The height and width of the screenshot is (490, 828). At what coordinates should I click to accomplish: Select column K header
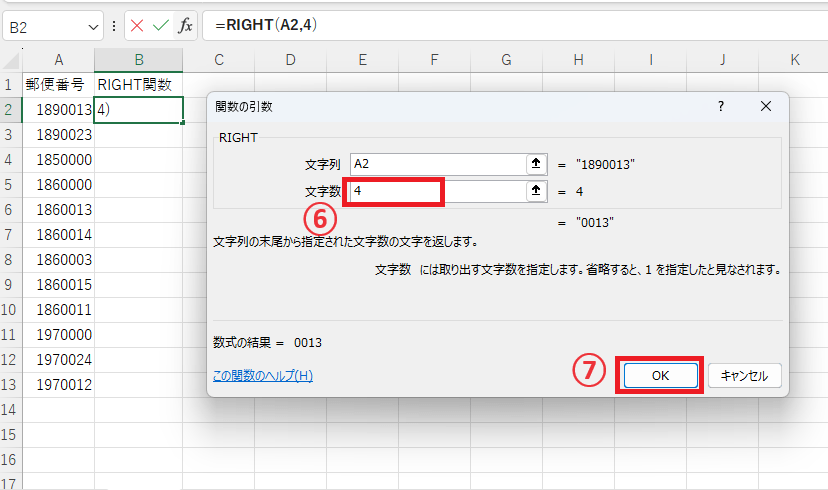pos(794,60)
